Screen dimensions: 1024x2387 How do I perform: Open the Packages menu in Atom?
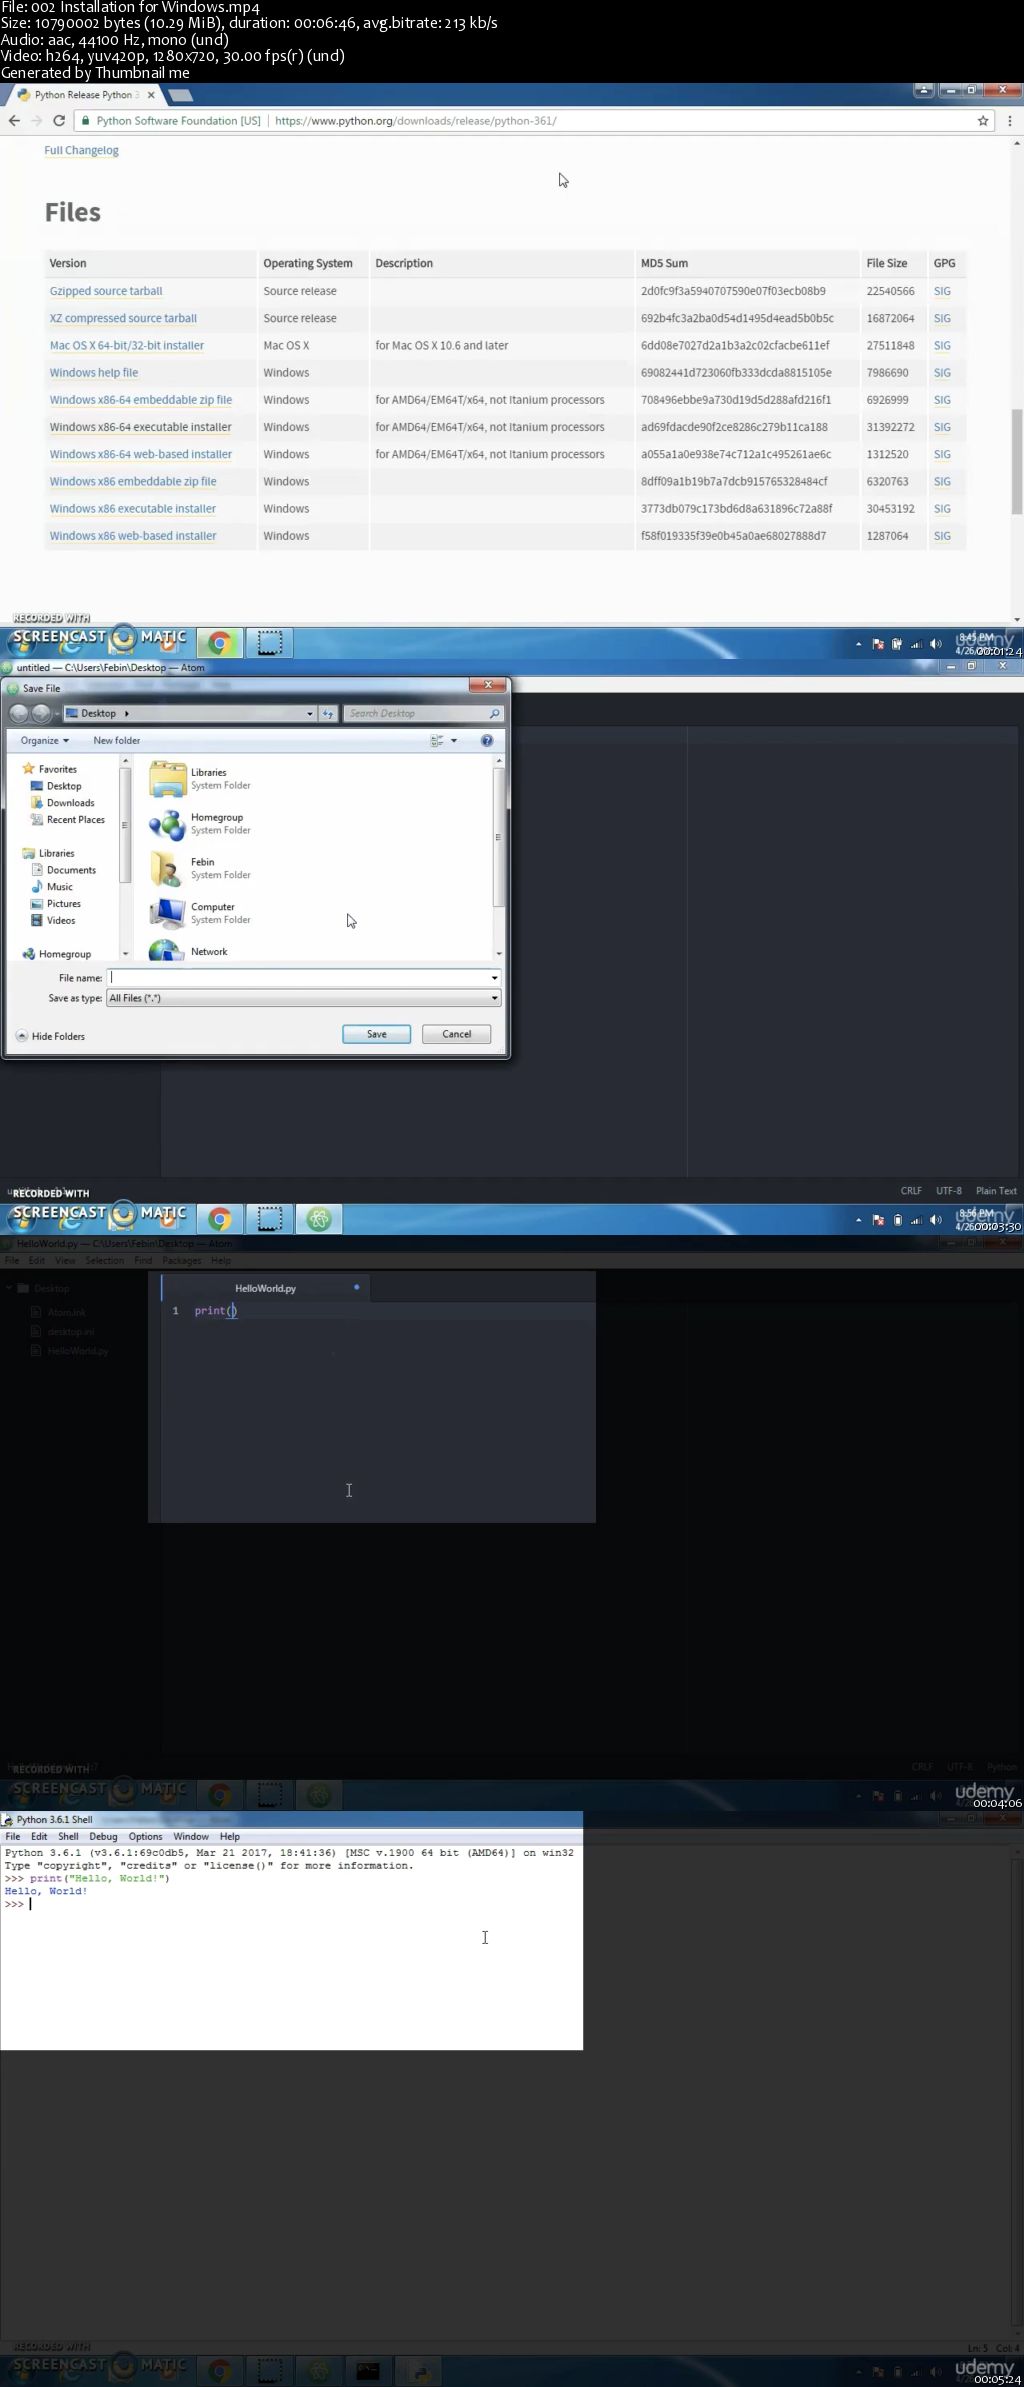[182, 1260]
